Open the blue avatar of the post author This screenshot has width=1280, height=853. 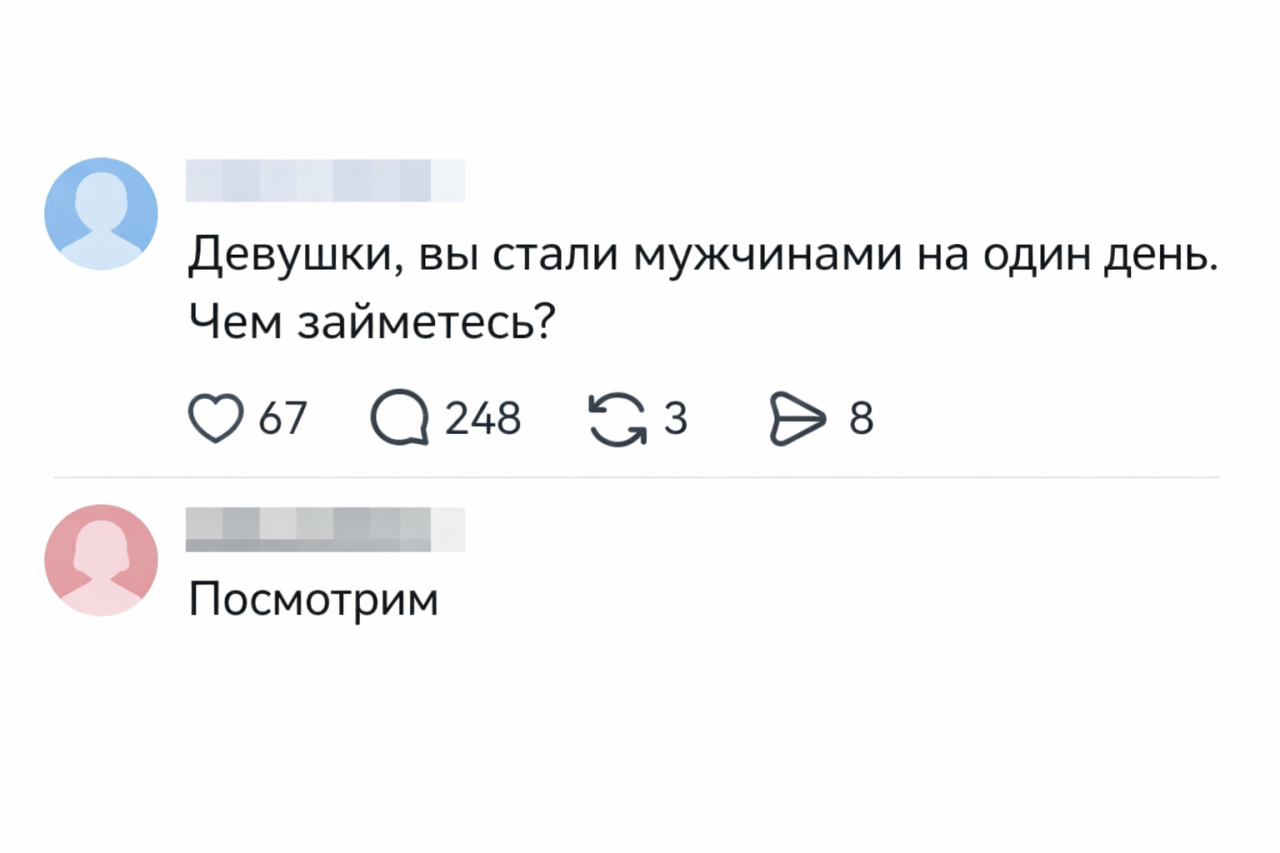[x=101, y=213]
